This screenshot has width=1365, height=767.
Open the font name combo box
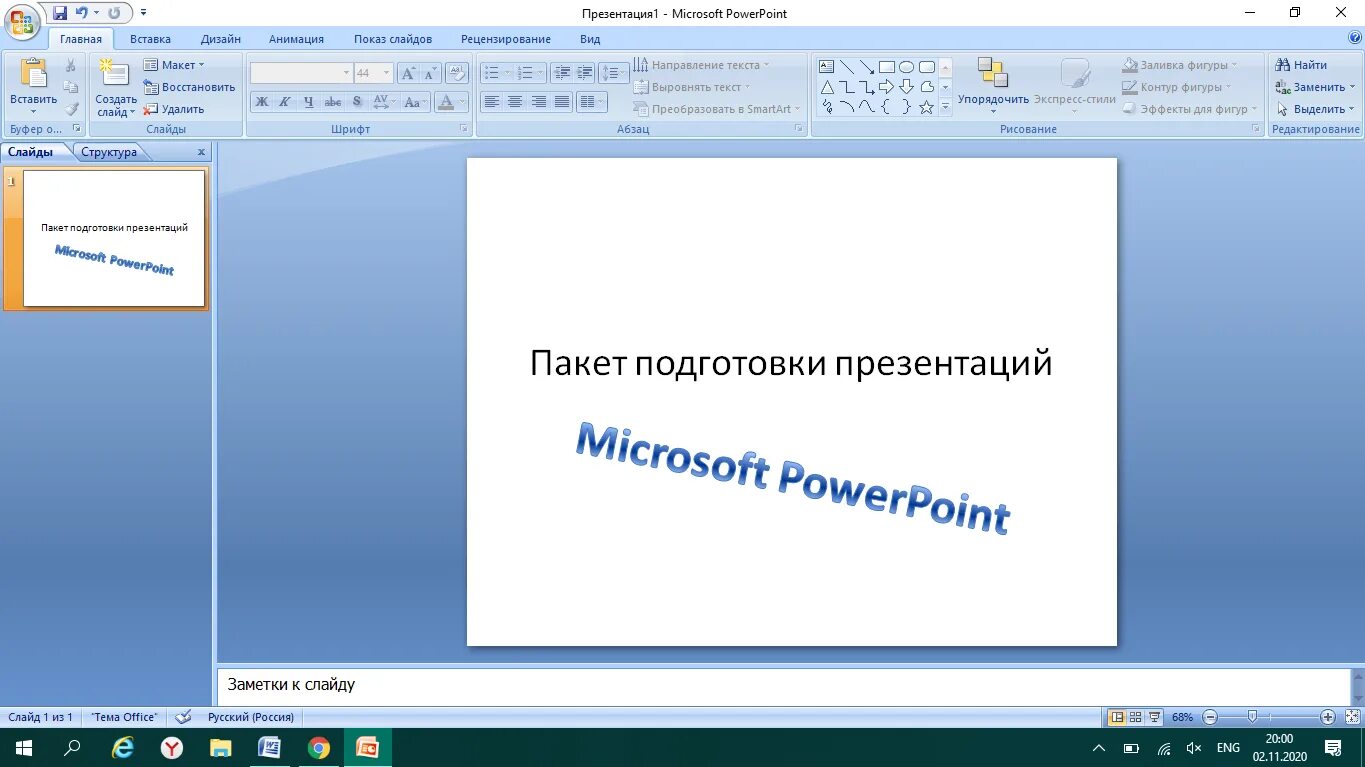pyautogui.click(x=301, y=73)
